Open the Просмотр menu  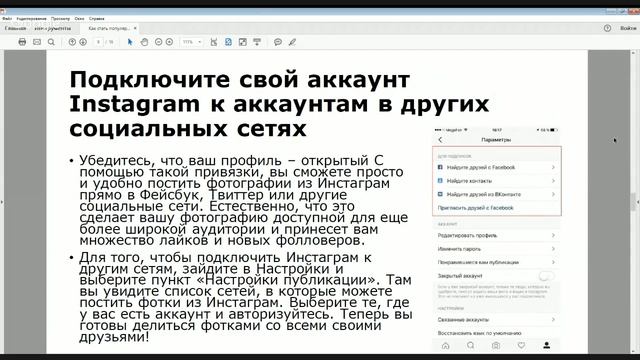click(60, 18)
